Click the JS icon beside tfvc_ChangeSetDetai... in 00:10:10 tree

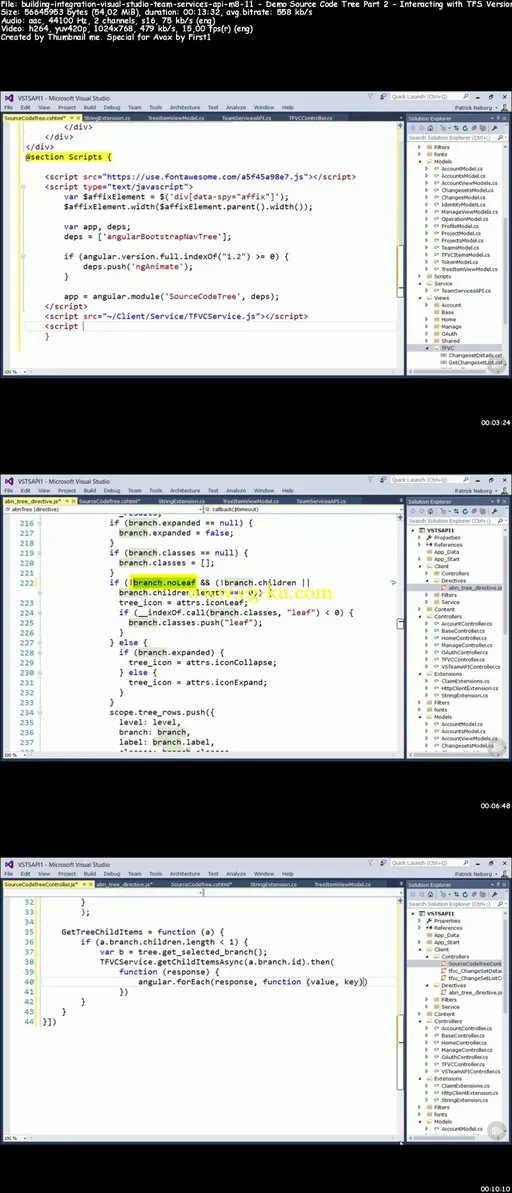click(444, 971)
